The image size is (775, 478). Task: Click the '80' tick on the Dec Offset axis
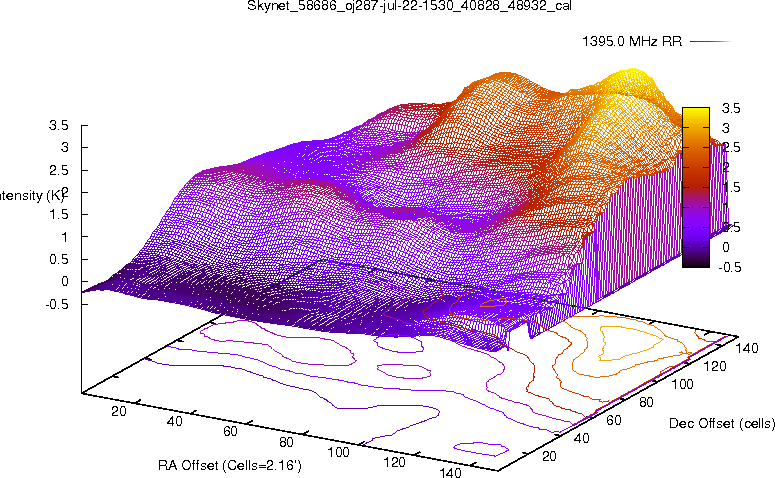click(x=646, y=402)
